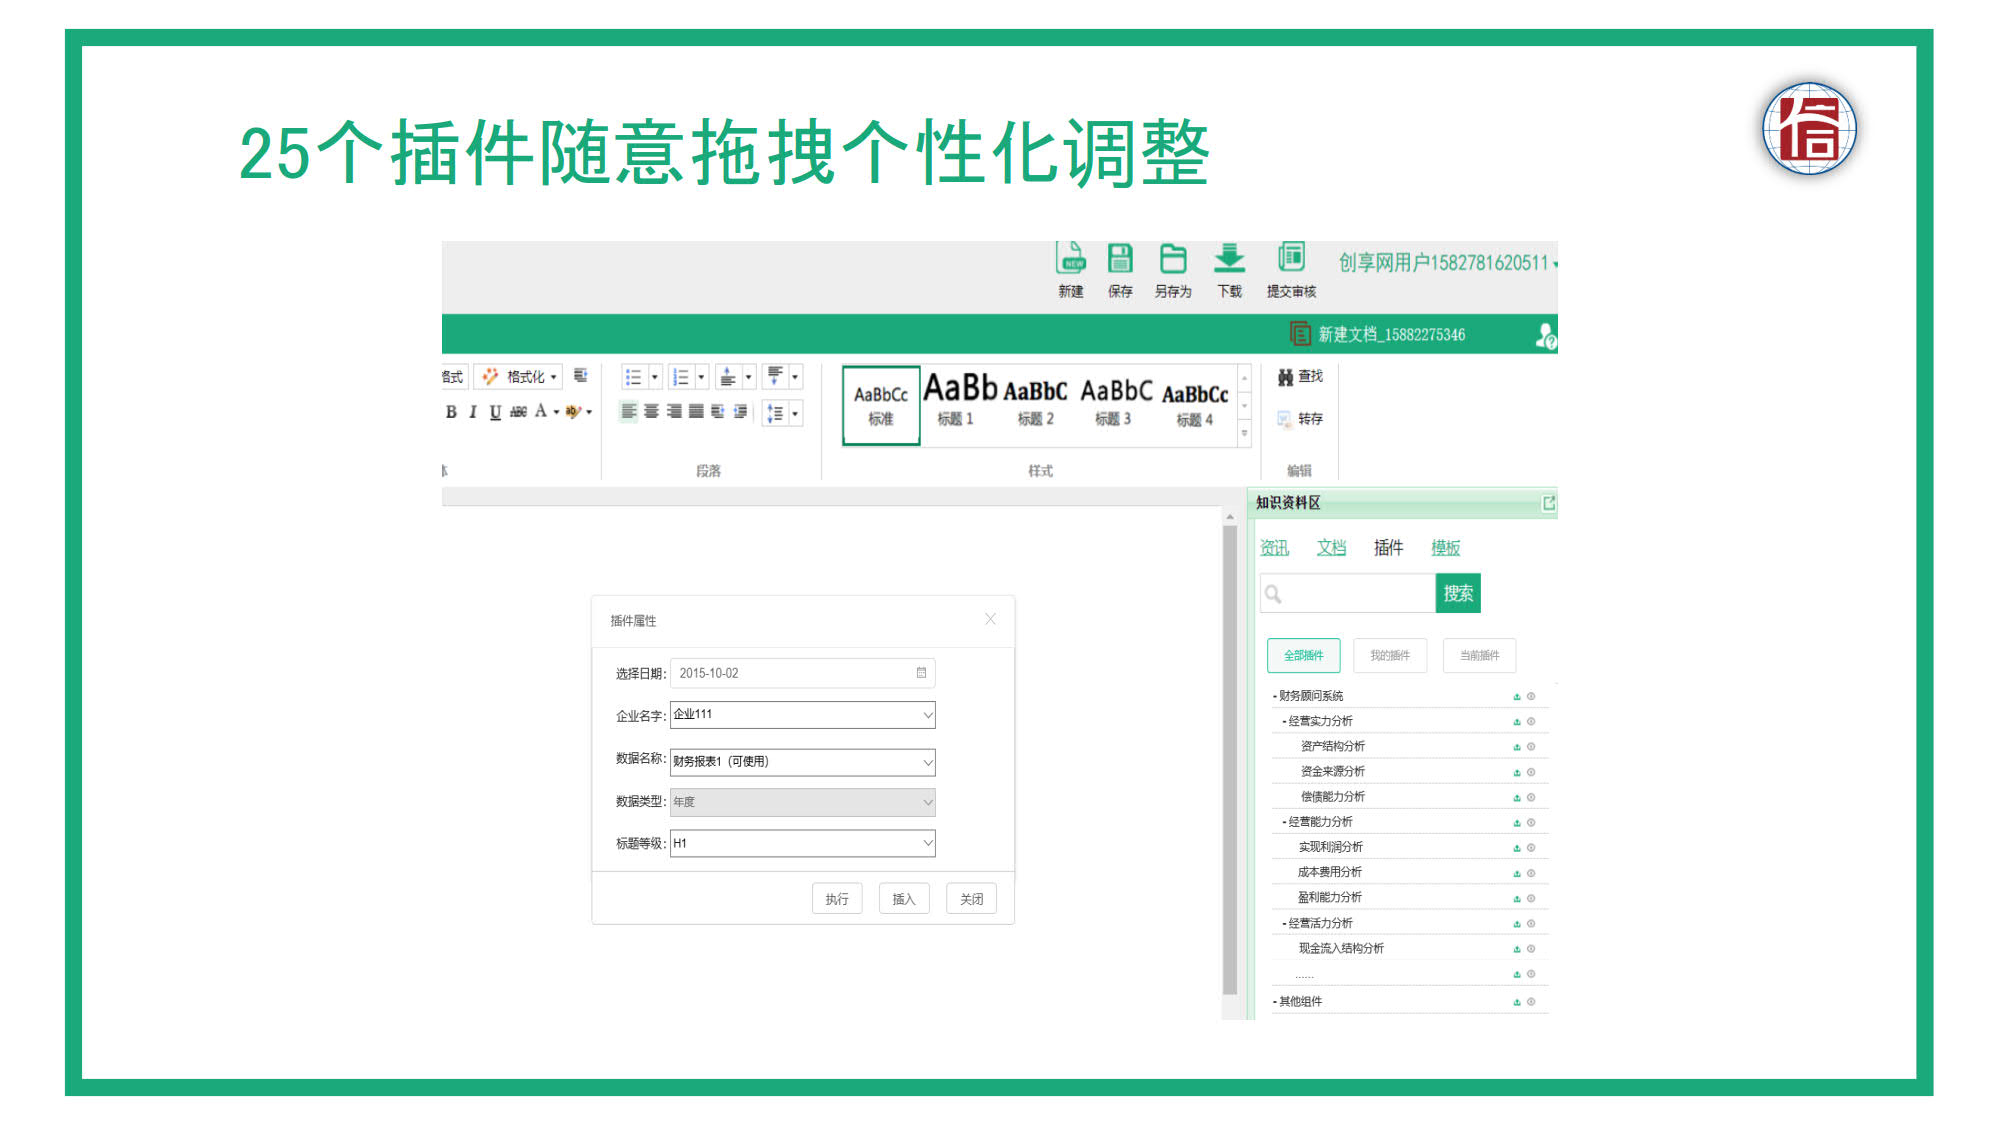Screen dimensions: 2000x1125
Task: Collapse the 经营实力分析 tree node
Action: pos(1284,722)
